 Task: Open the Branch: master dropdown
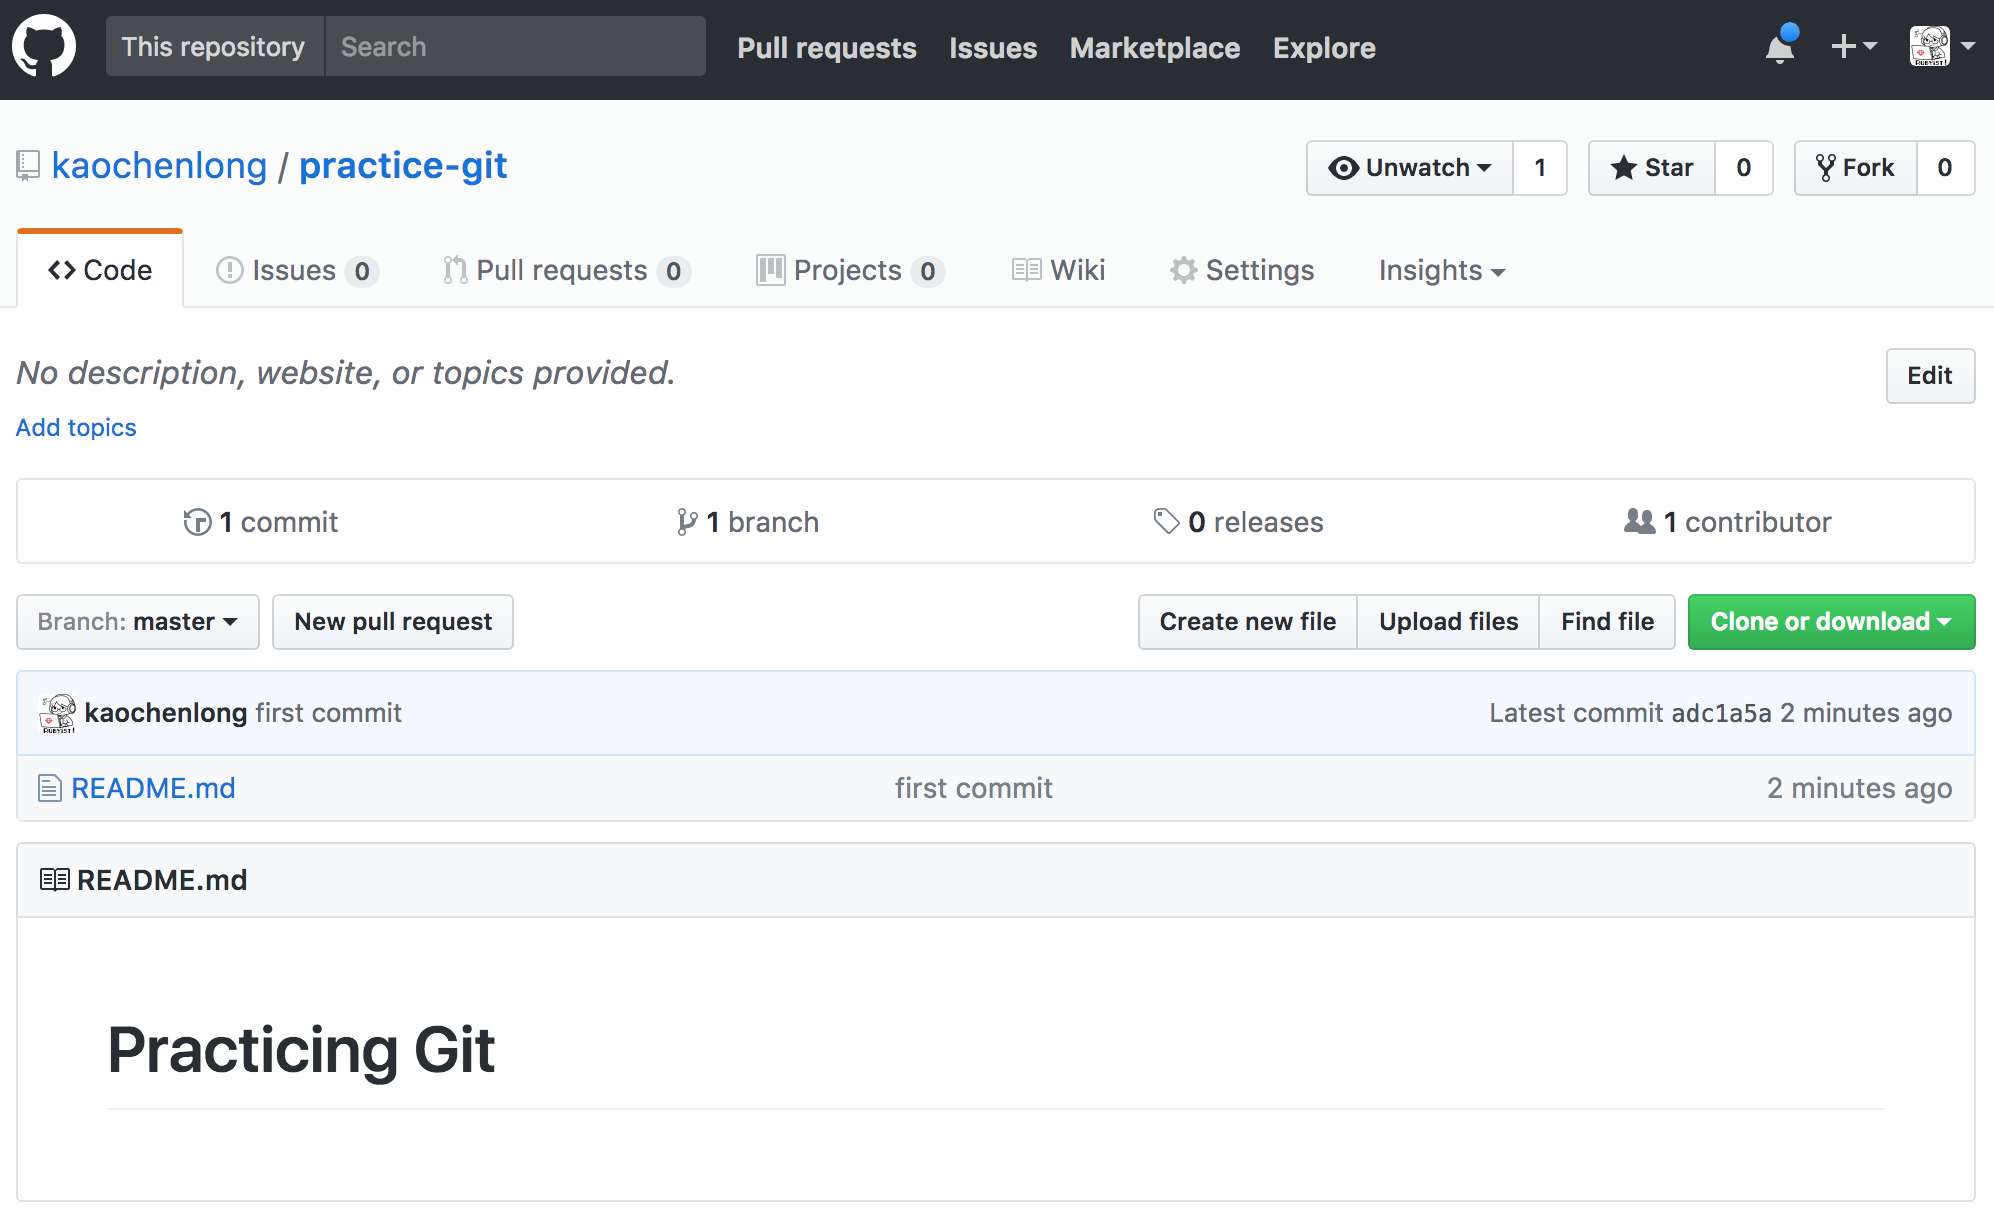pos(137,621)
